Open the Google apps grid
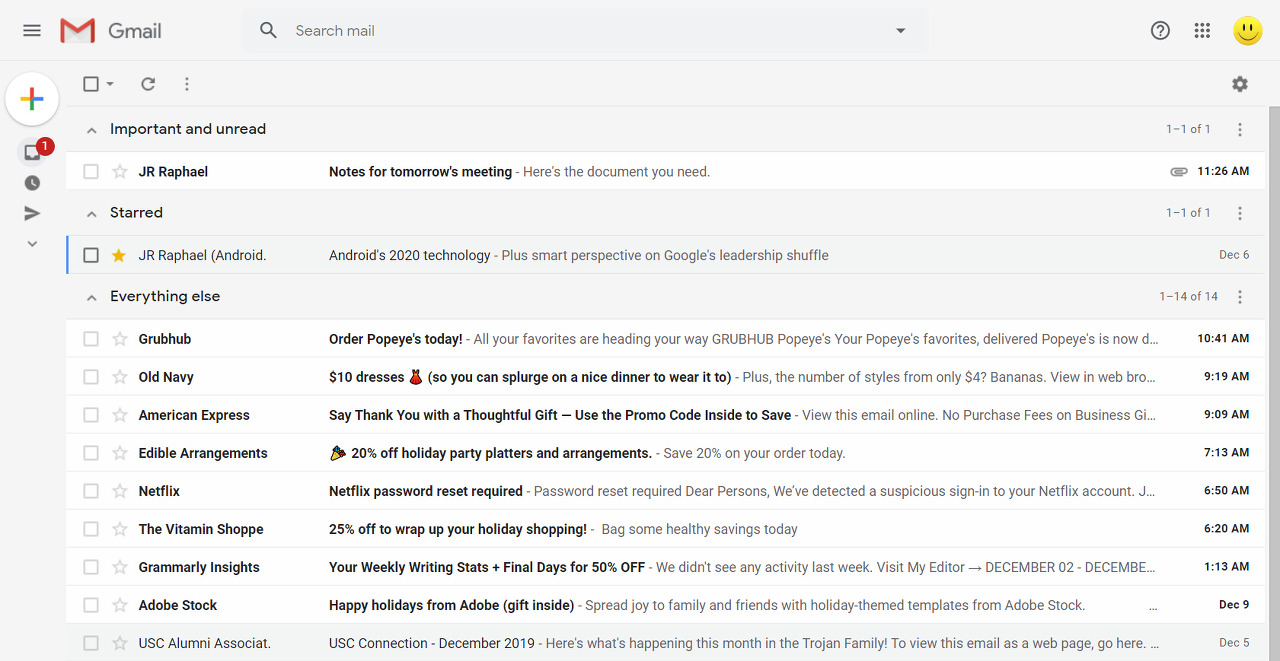This screenshot has width=1280, height=661. [1203, 31]
